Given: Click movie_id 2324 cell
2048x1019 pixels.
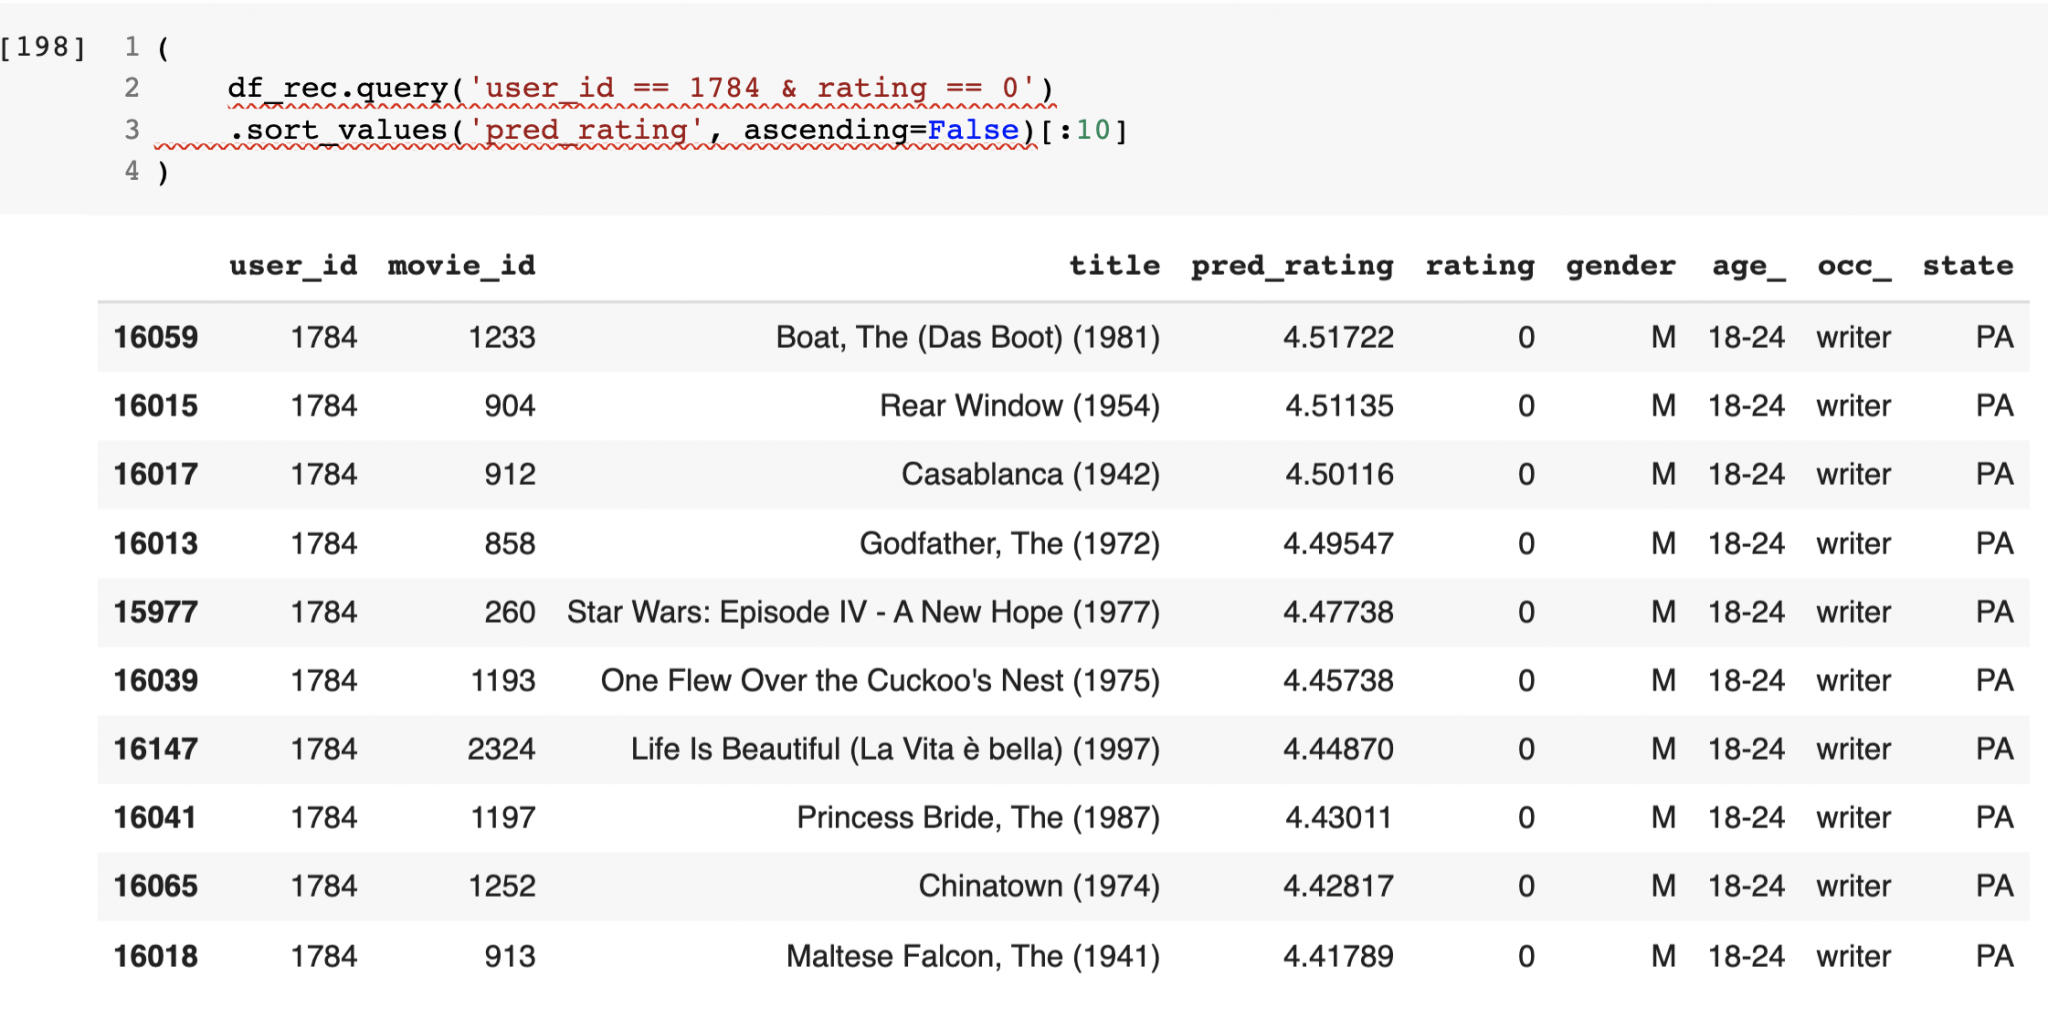Looking at the screenshot, I should [x=501, y=750].
